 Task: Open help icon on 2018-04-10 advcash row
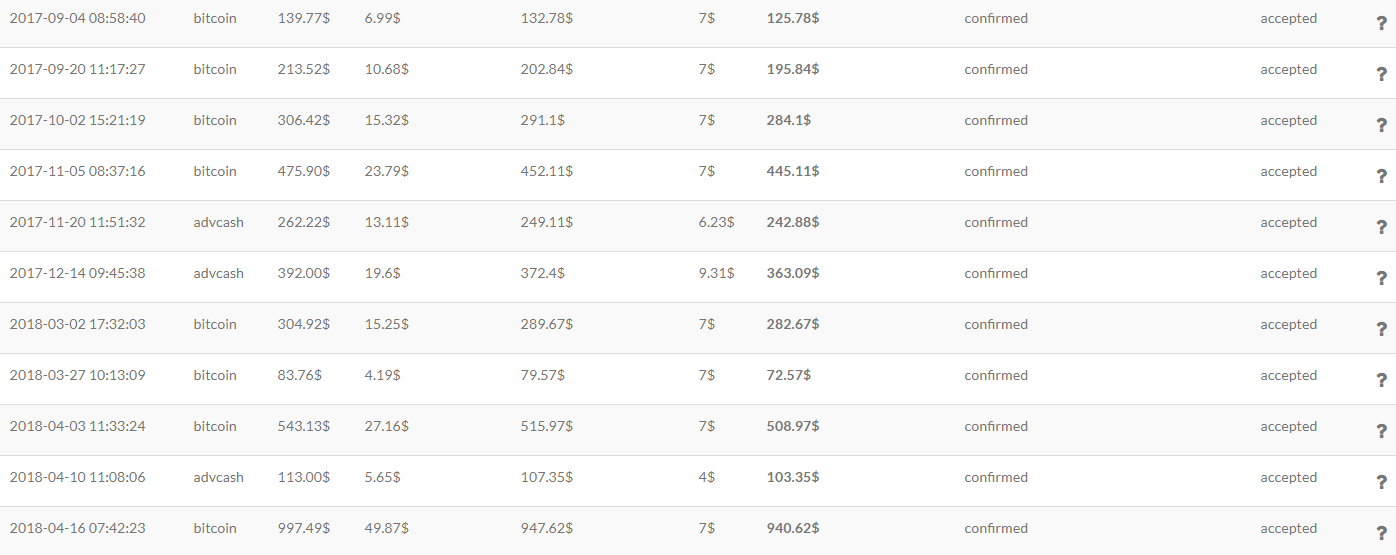pyautogui.click(x=1381, y=482)
